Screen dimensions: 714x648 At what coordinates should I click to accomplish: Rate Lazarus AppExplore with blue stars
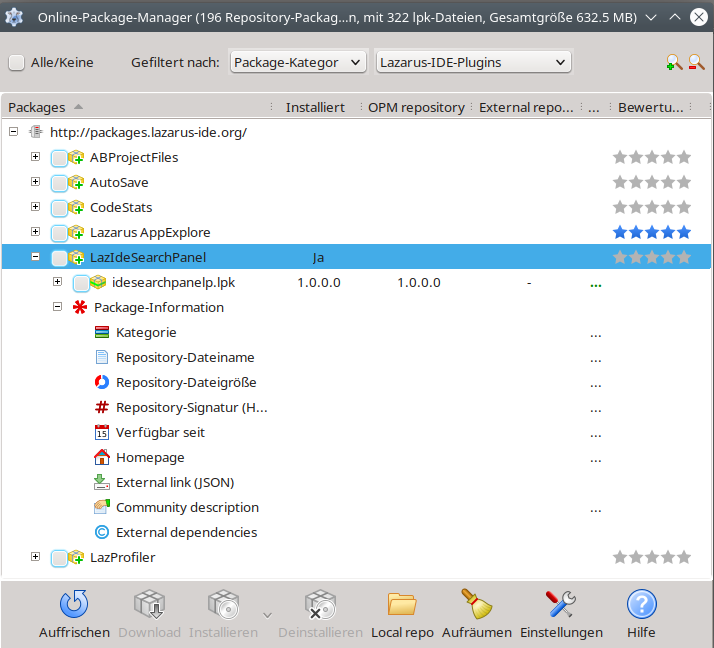point(652,232)
